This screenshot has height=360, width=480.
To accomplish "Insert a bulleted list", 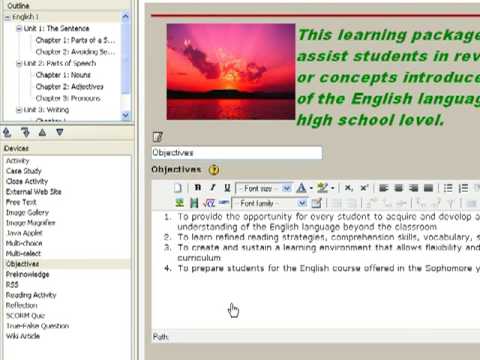I will pos(448,188).
